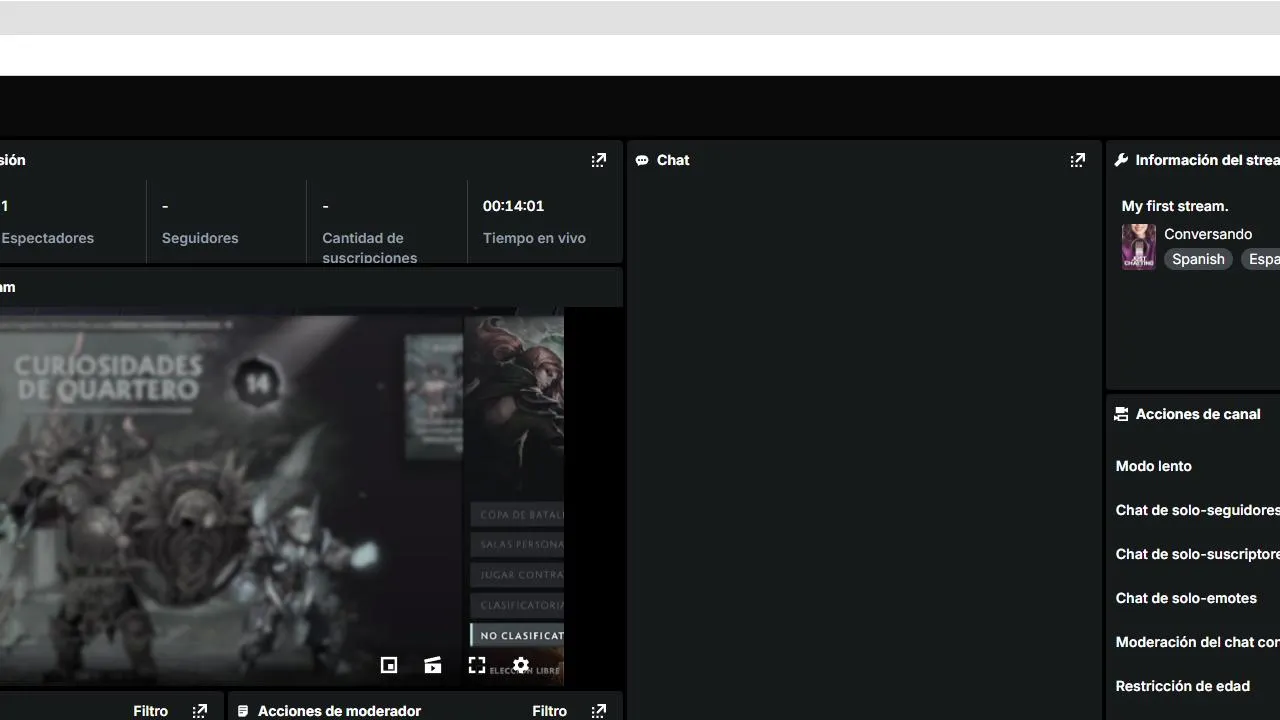
Task: Open the stream preview settings gear
Action: (x=521, y=665)
